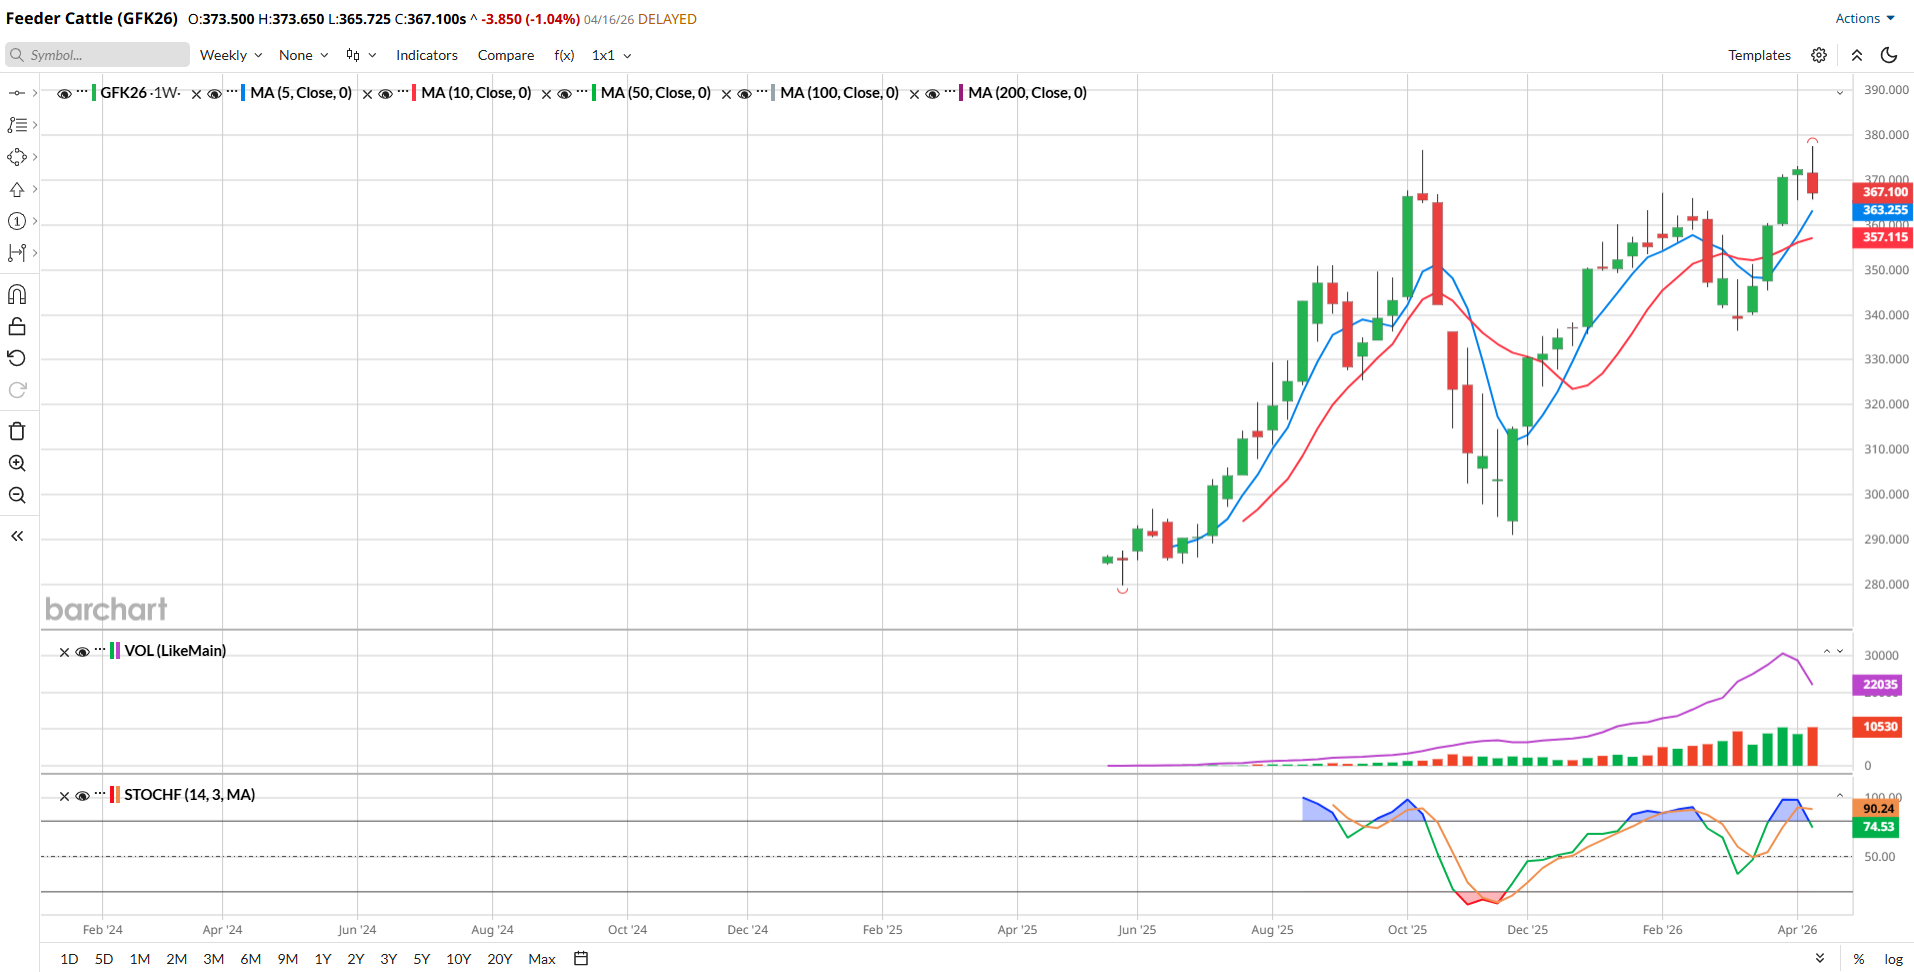Image resolution: width=1914 pixels, height=972 pixels.
Task: Click the lock drawings icon
Action: click(x=17, y=327)
